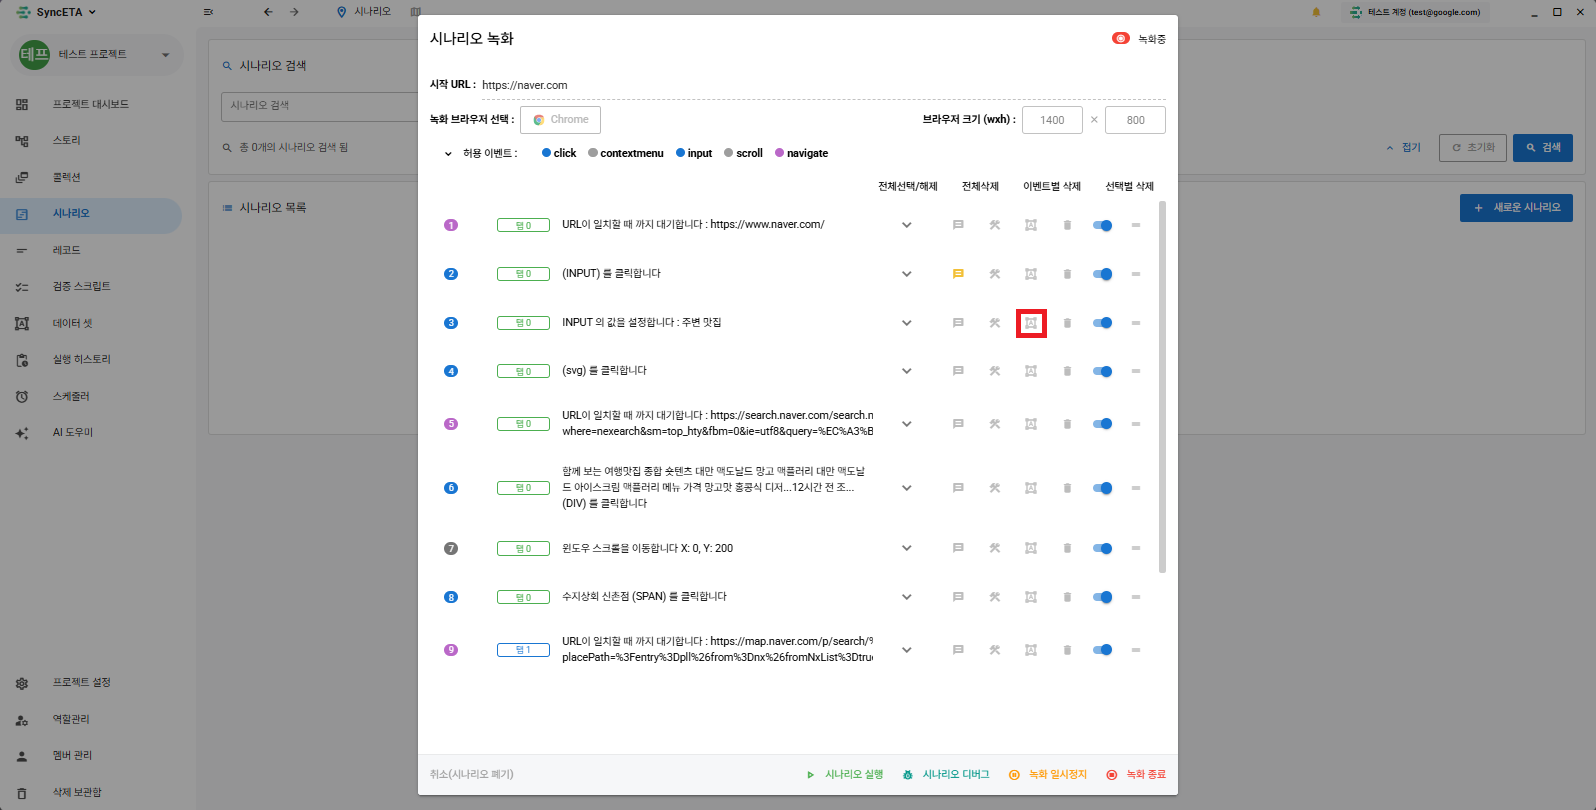Open the comment icon for the www.naver.com step

pos(958,225)
